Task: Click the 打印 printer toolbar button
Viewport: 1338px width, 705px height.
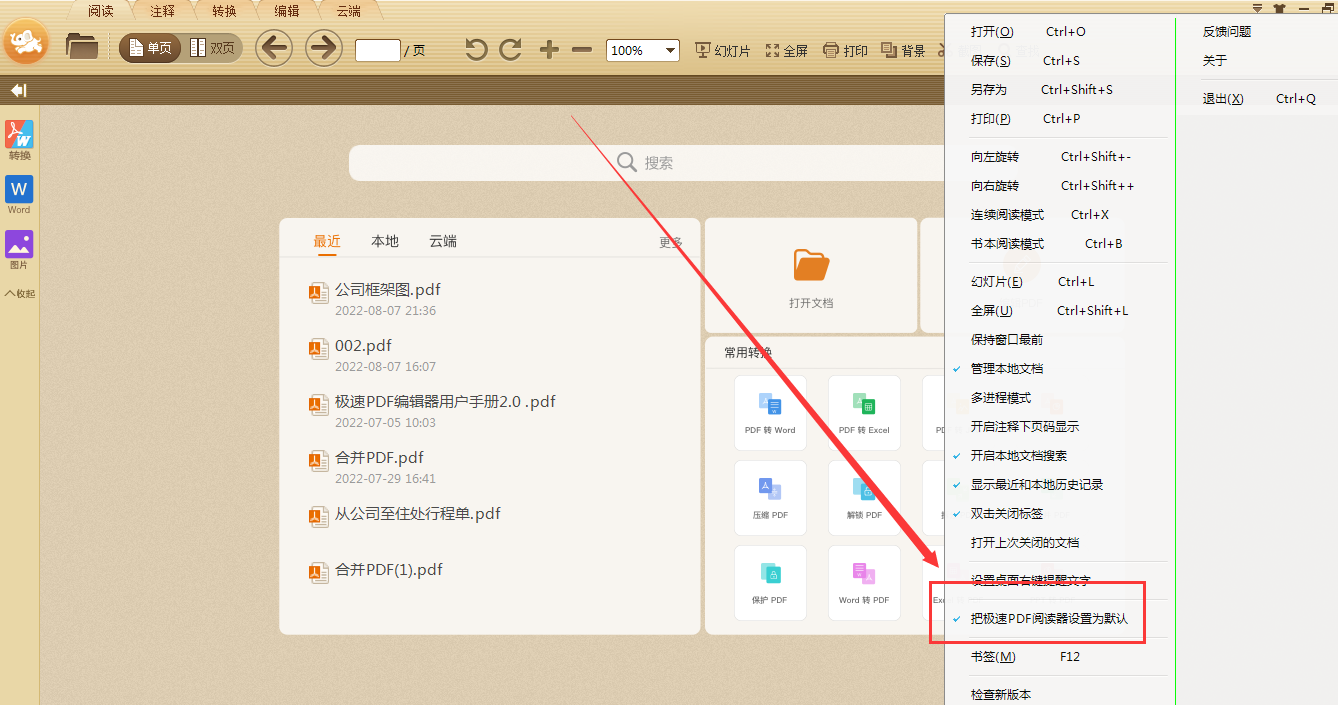Action: coord(845,50)
